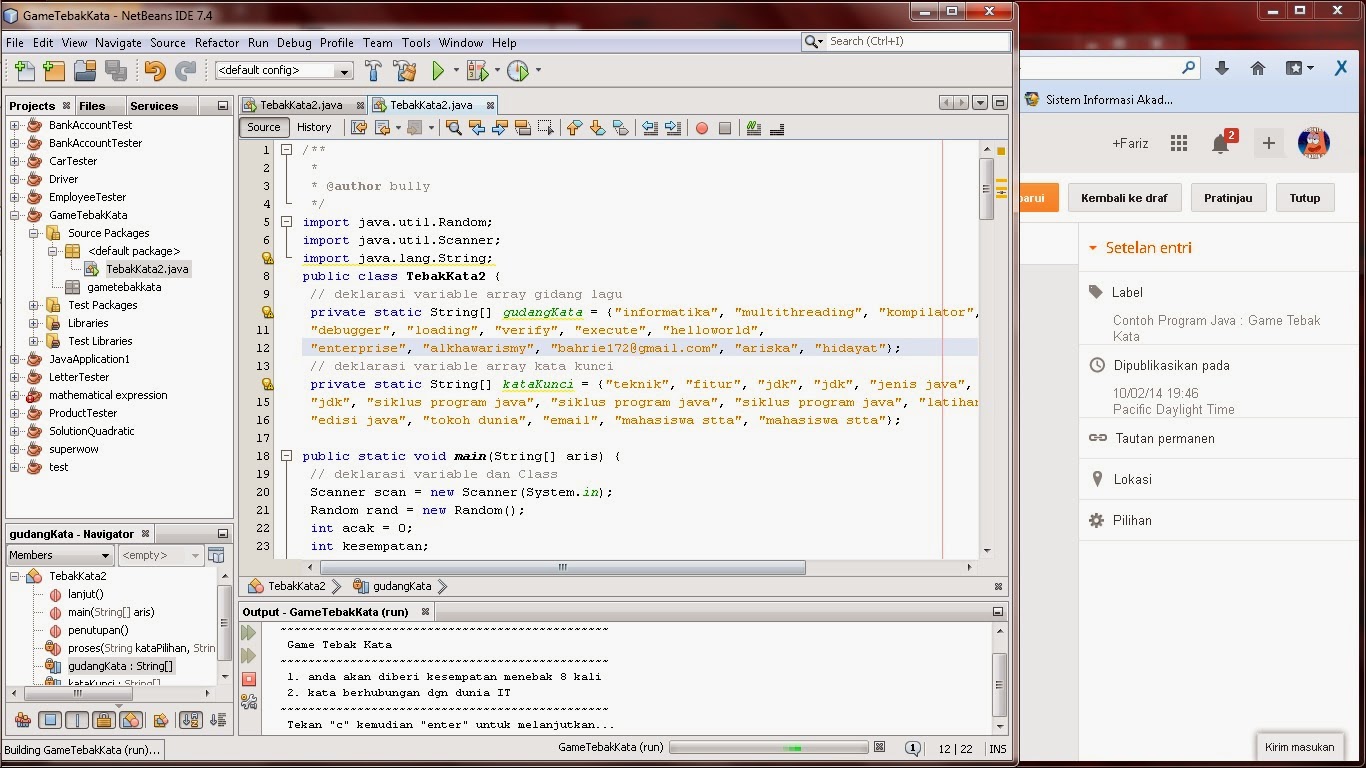Run the project using green play icon
This screenshot has width=1366, height=768.
click(440, 70)
